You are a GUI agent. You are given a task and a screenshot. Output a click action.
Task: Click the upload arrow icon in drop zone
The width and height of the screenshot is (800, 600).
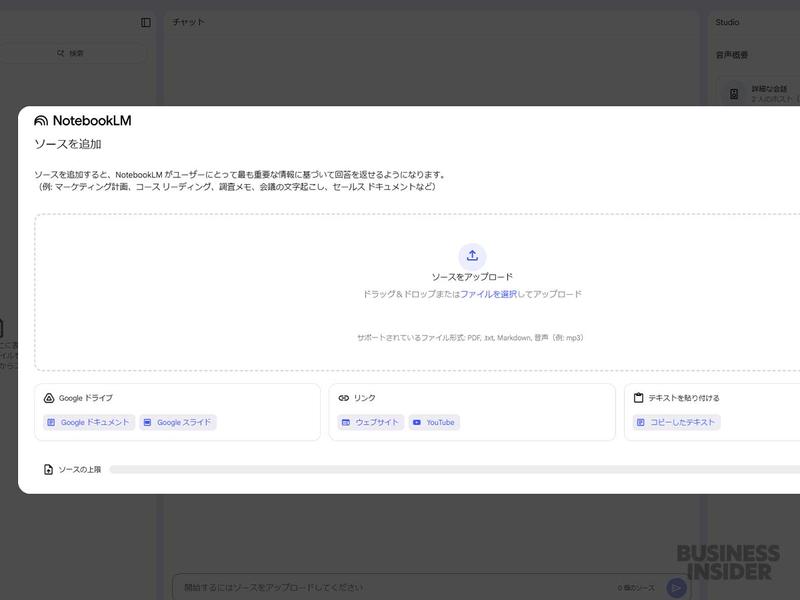pyautogui.click(x=472, y=256)
